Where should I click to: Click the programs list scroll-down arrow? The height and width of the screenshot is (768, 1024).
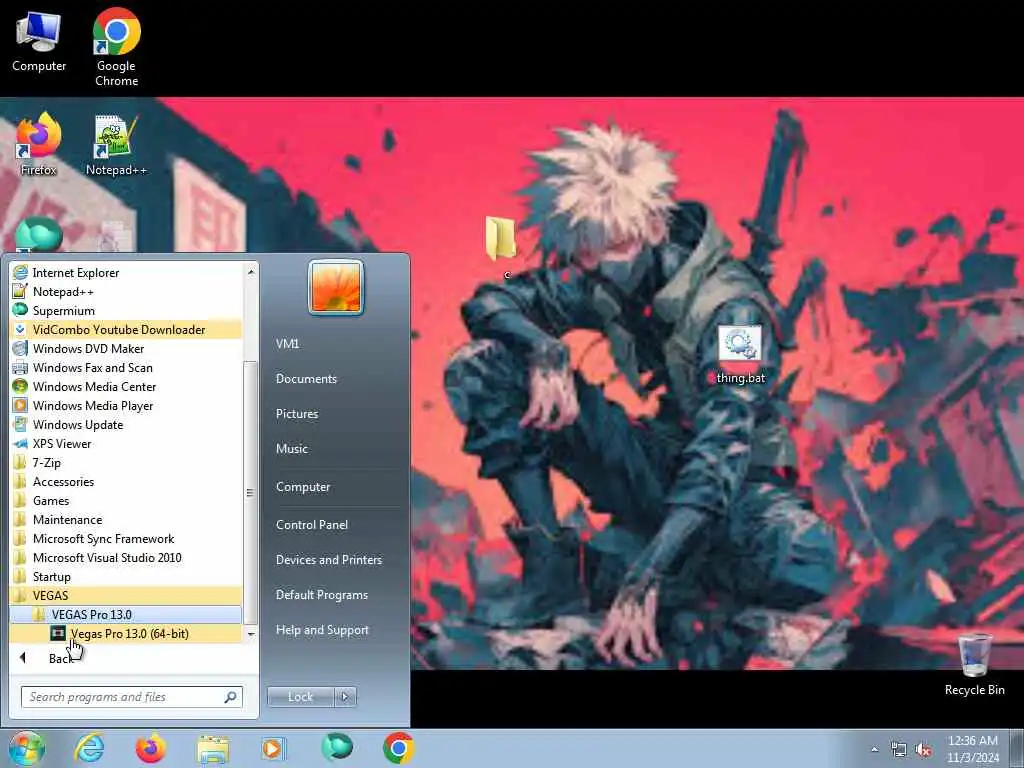(x=251, y=633)
